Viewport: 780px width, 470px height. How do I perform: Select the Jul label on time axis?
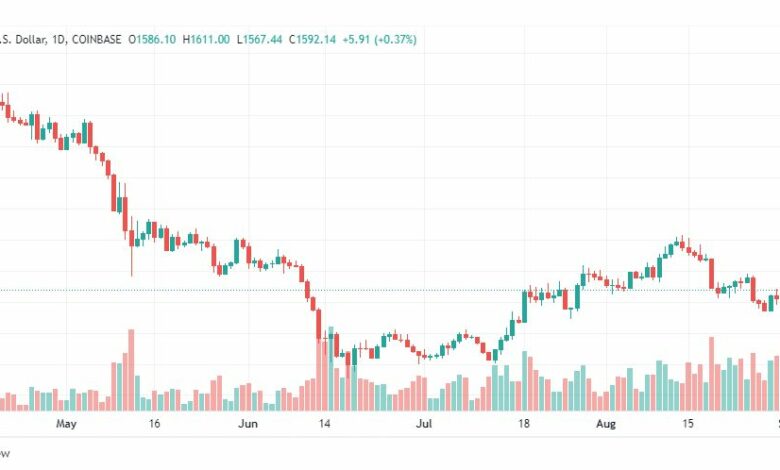click(x=424, y=424)
